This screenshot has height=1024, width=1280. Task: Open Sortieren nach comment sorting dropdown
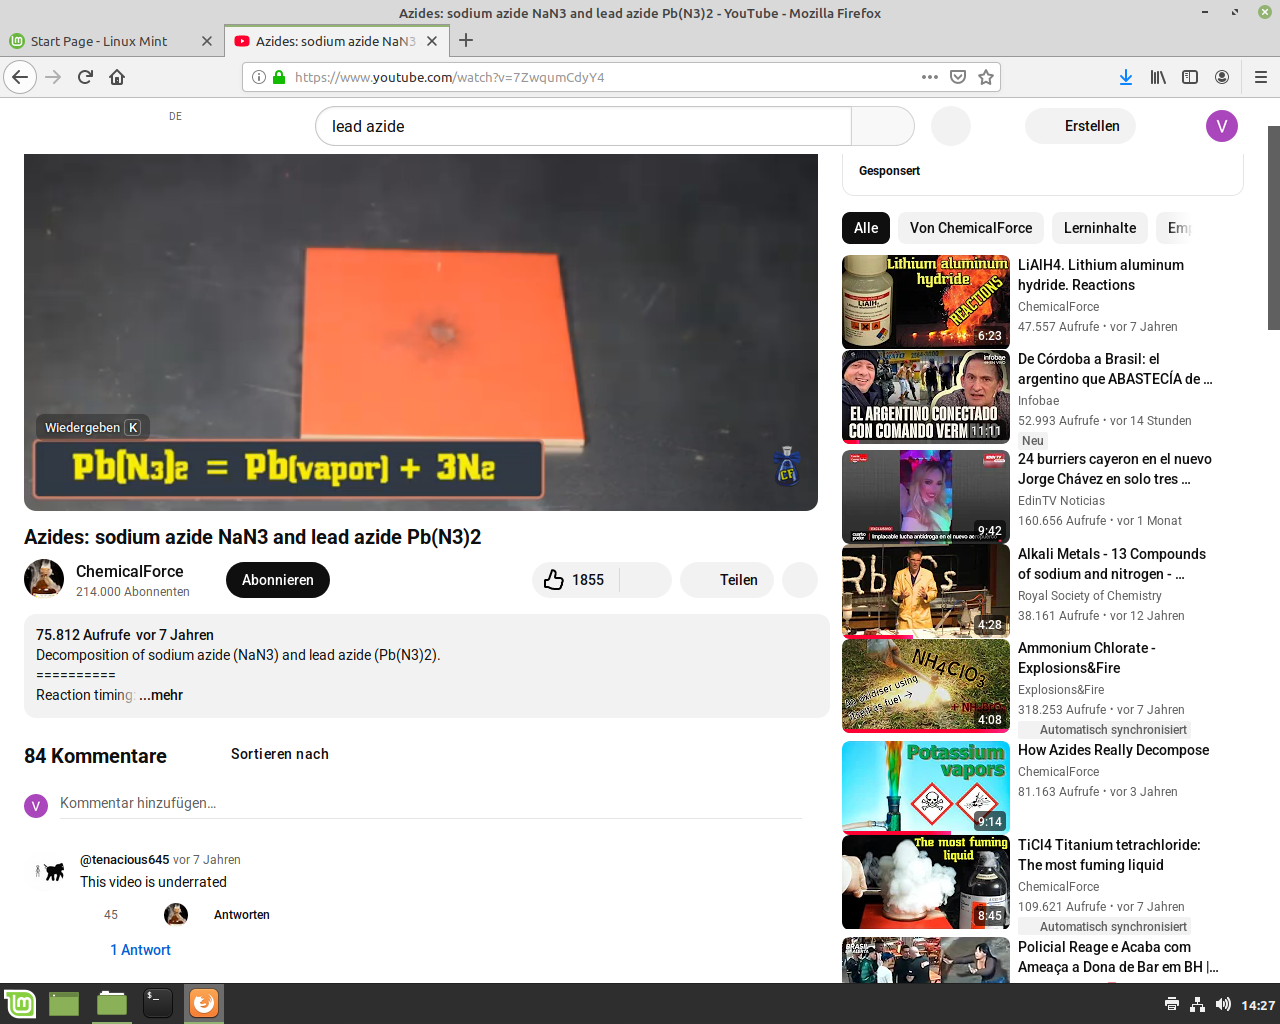(x=280, y=754)
